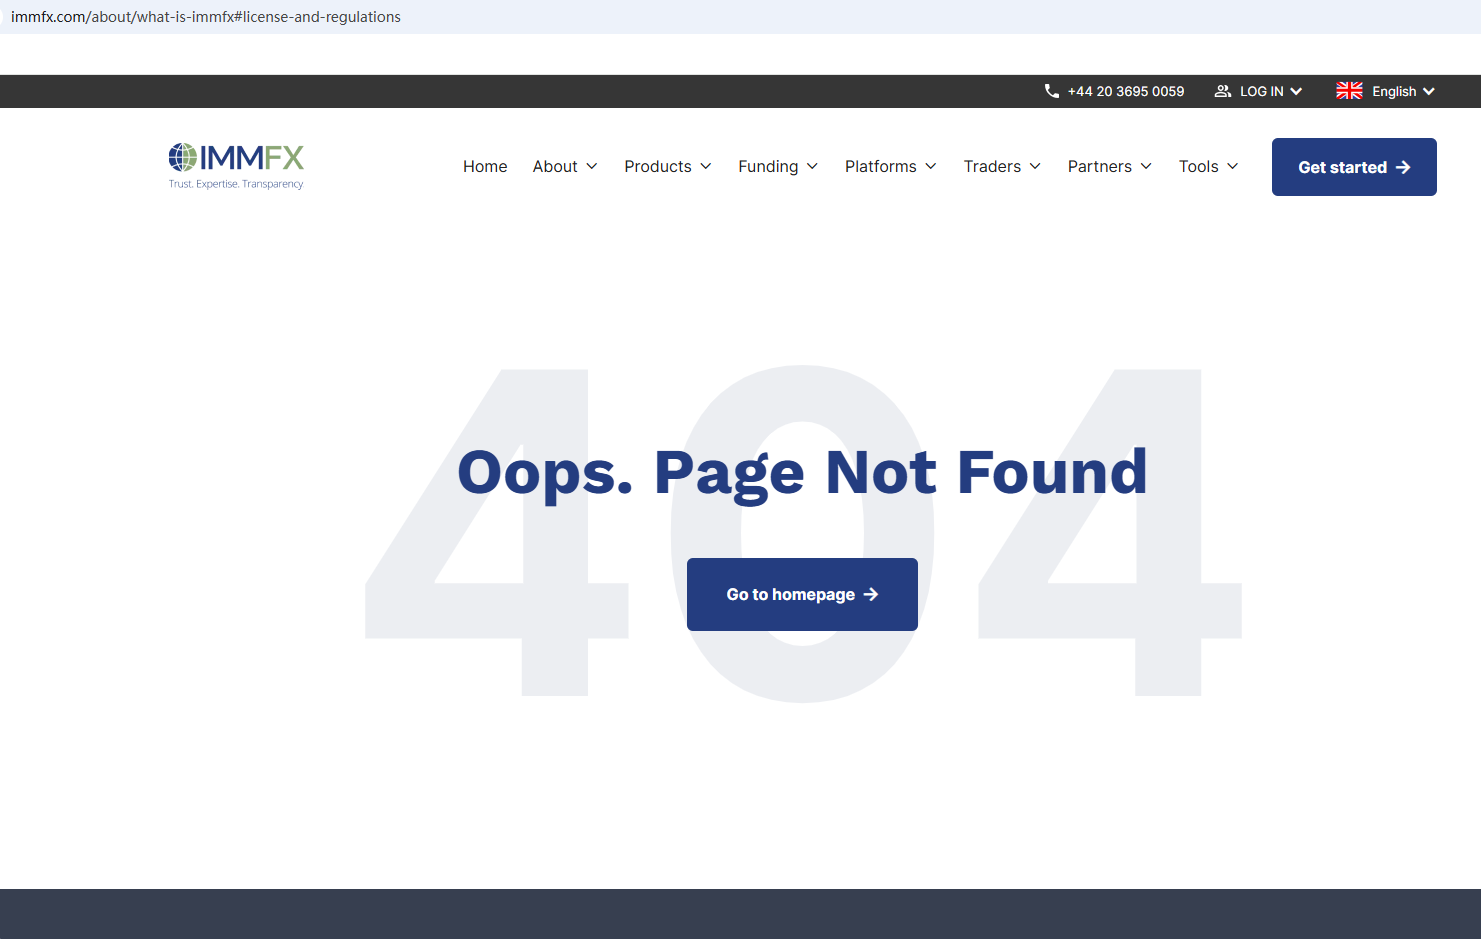Click the user account icon beside LOG IN

coord(1222,91)
